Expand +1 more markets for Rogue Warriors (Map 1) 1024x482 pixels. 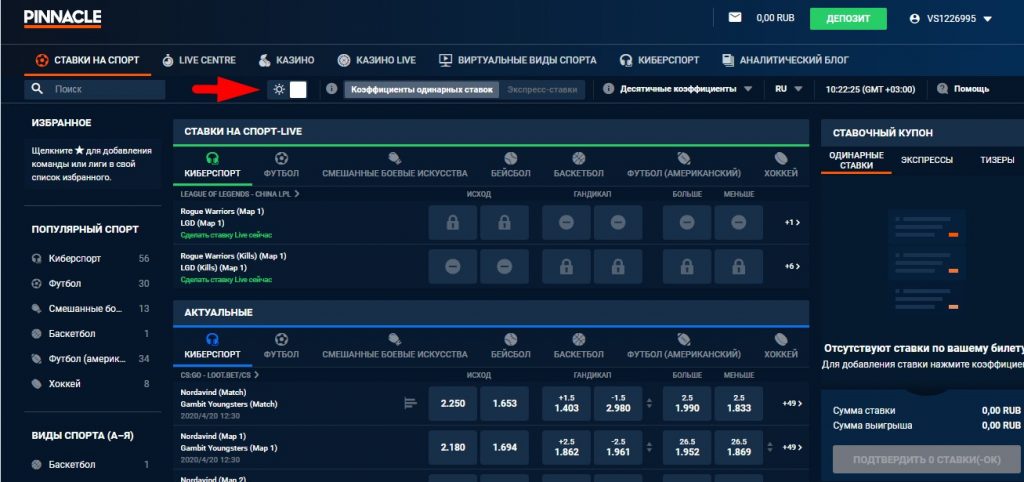click(x=792, y=223)
